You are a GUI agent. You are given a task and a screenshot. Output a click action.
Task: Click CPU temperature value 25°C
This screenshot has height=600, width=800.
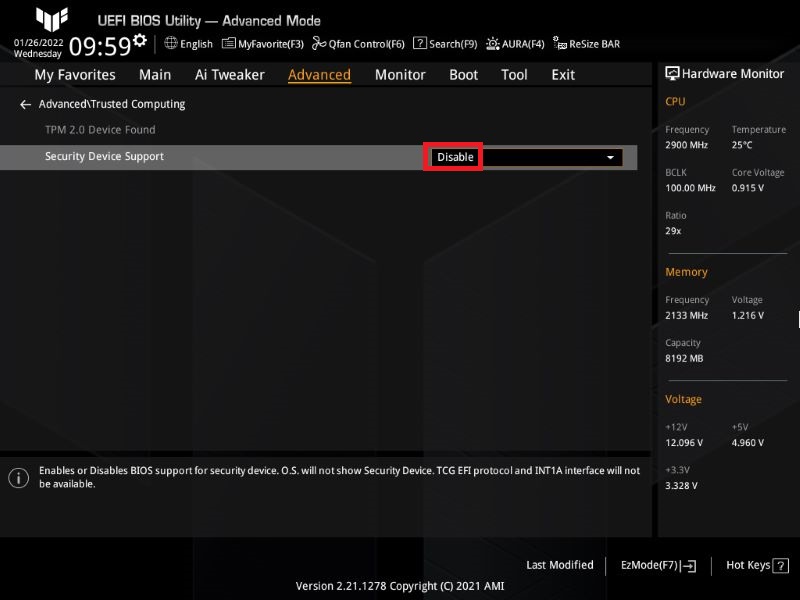pyautogui.click(x=742, y=145)
